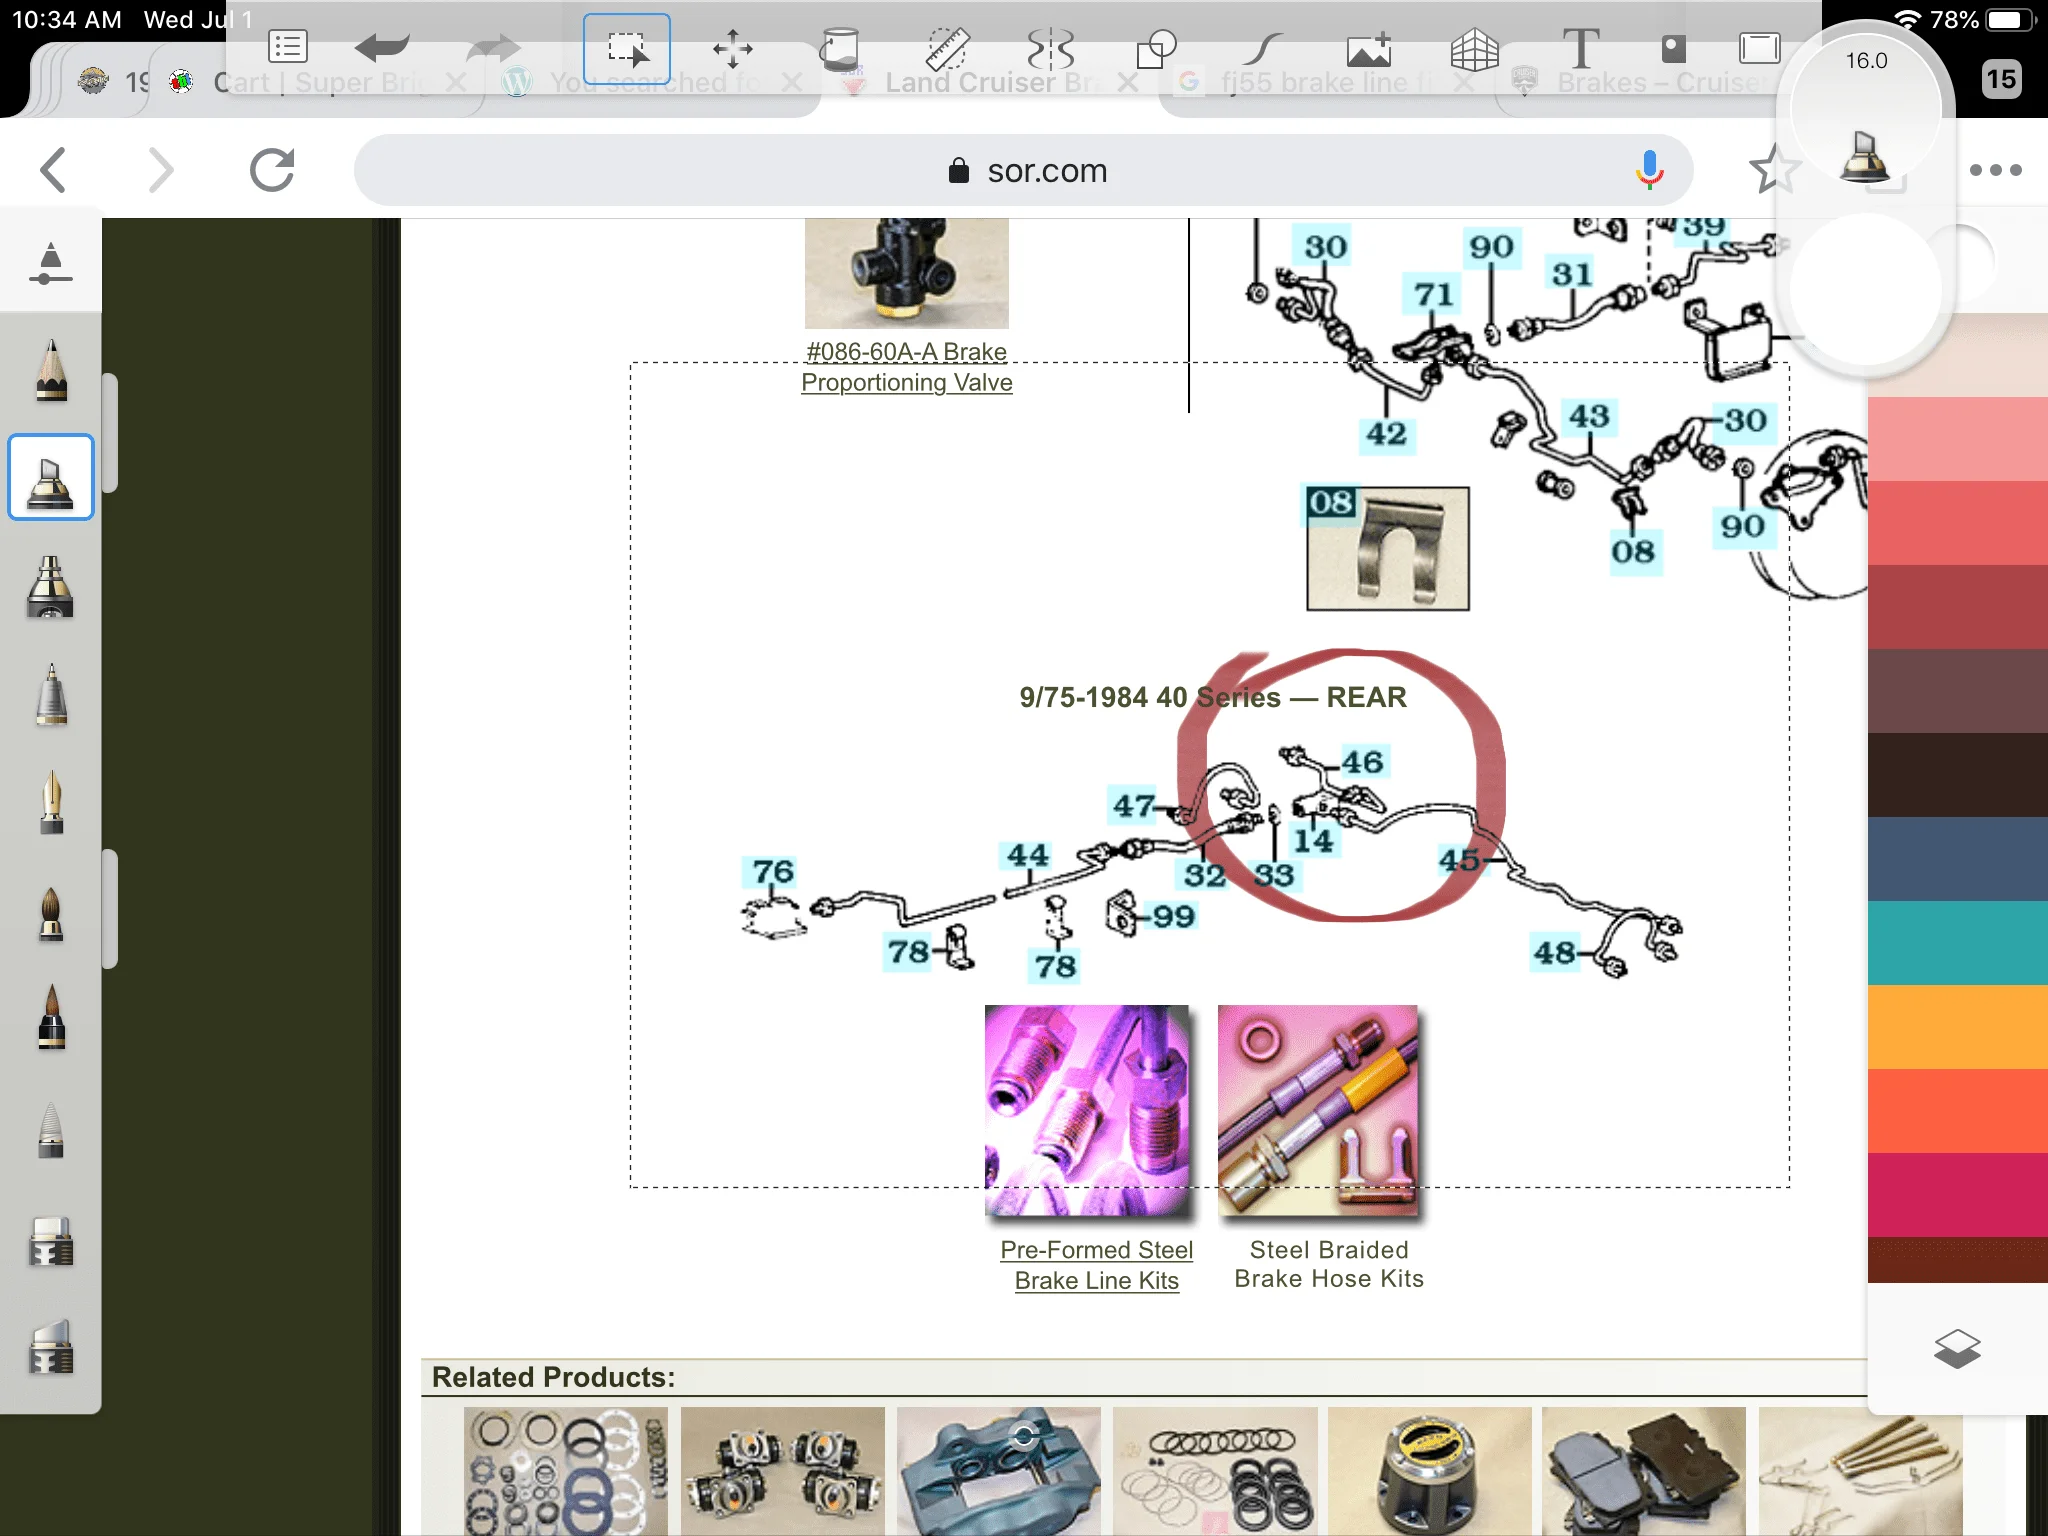Activate the Predictive Stroke tool
Image resolution: width=2048 pixels, height=1536 pixels.
click(x=1263, y=48)
